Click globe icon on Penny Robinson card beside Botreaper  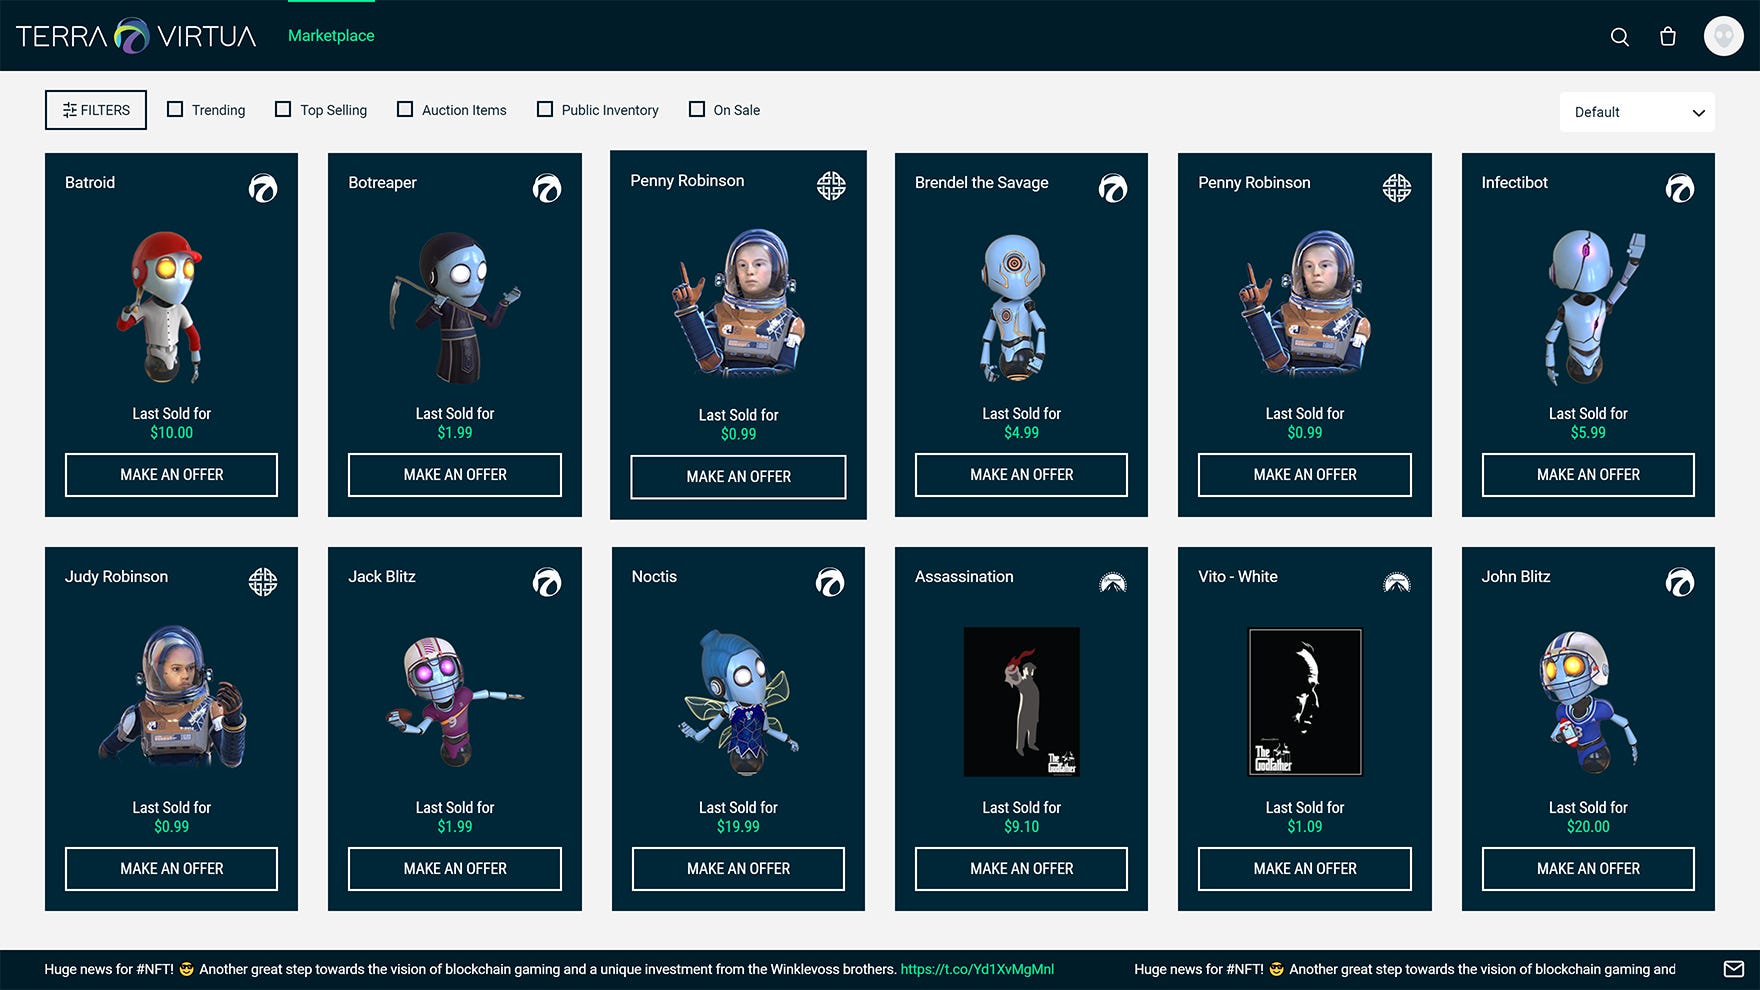[x=831, y=186]
